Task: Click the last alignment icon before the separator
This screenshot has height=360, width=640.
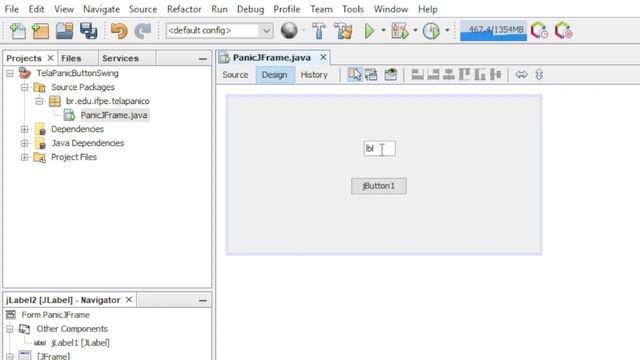Action: click(x=496, y=75)
